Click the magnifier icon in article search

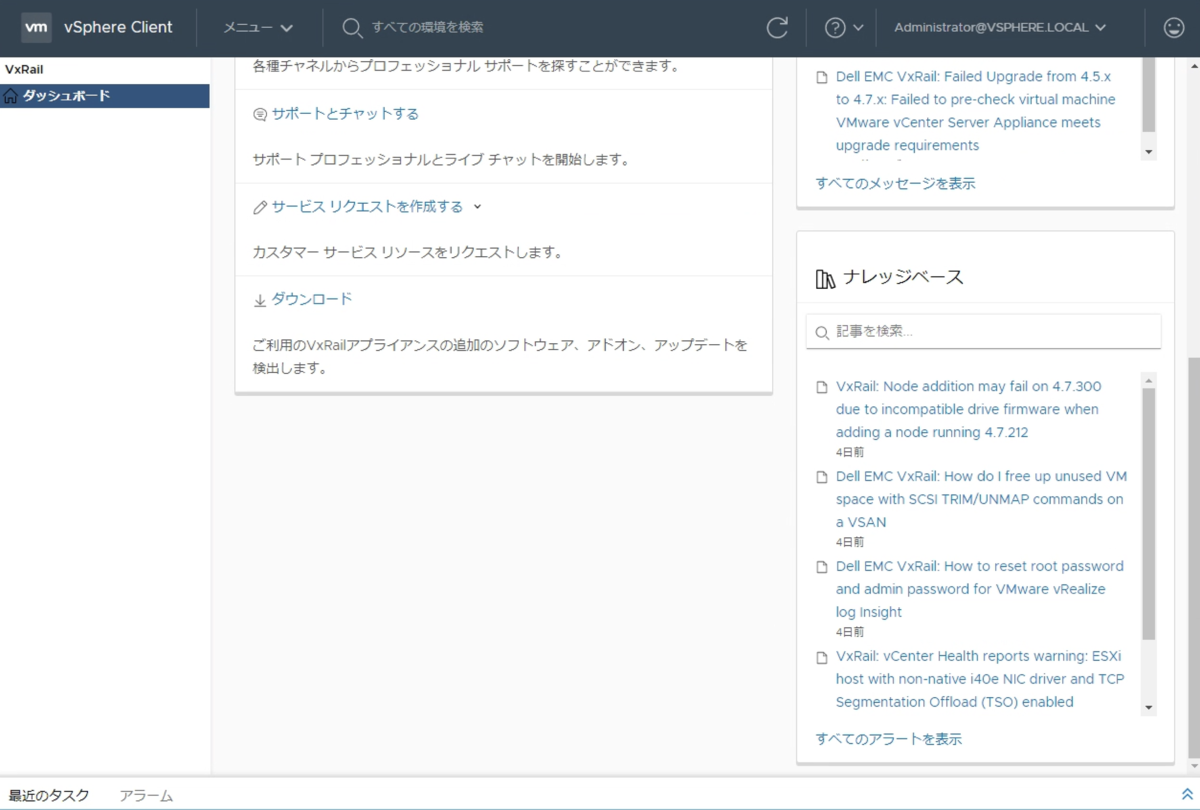click(822, 332)
